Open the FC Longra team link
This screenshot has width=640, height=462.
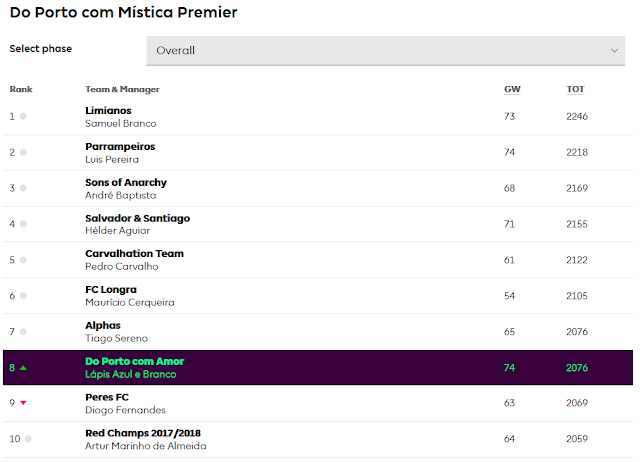point(111,290)
